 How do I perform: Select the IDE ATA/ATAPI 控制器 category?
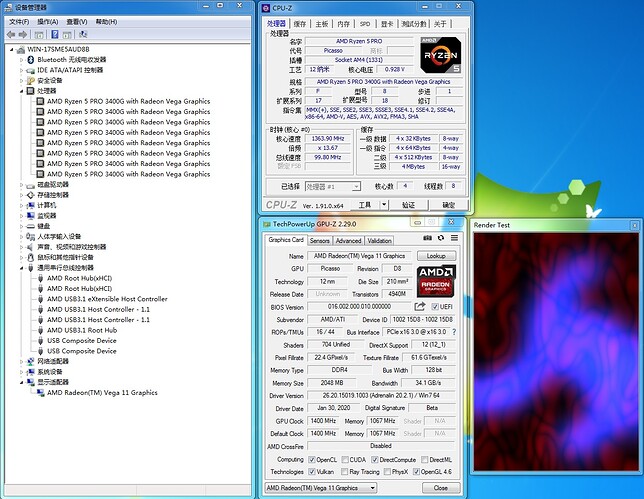[70, 70]
